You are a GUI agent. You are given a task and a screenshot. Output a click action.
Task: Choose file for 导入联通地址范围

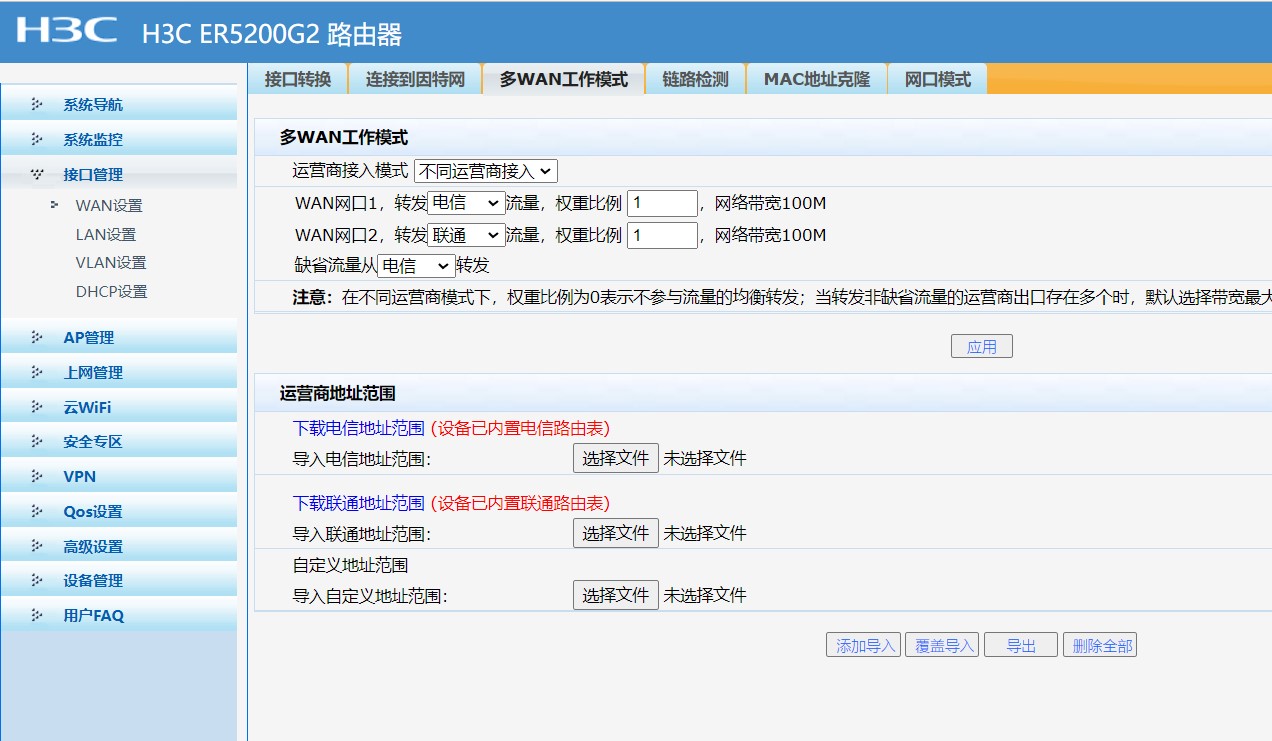pyautogui.click(x=616, y=533)
